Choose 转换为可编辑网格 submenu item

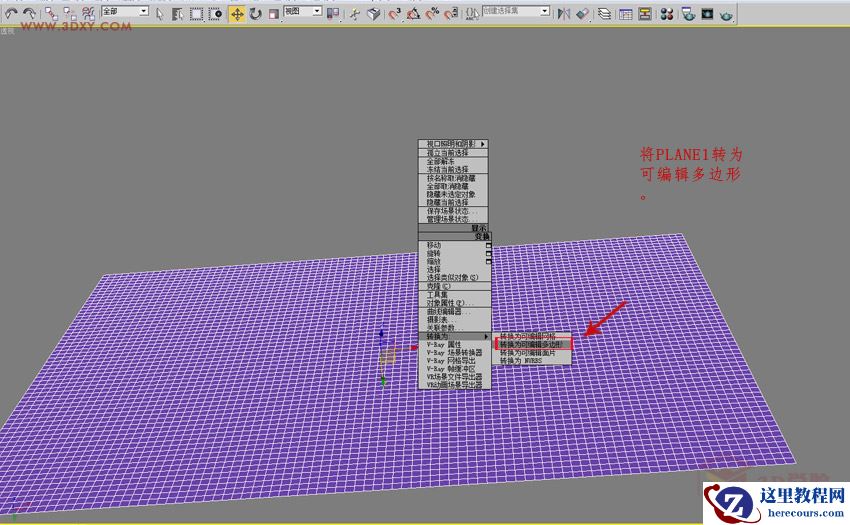point(531,336)
